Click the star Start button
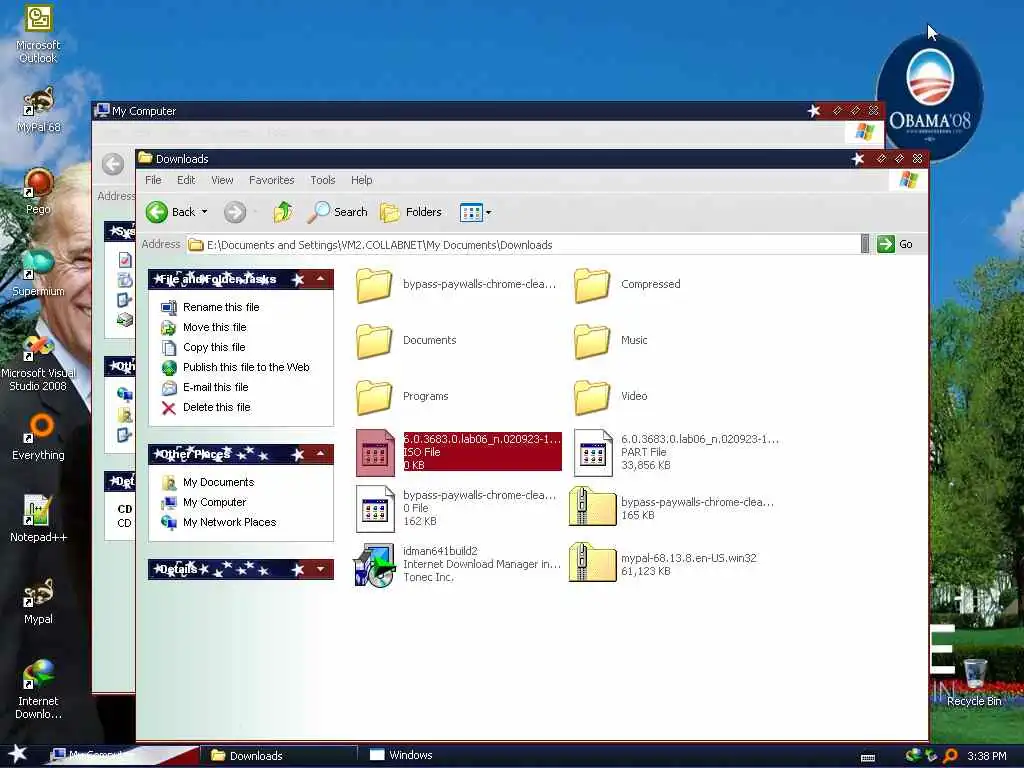 pyautogui.click(x=18, y=754)
